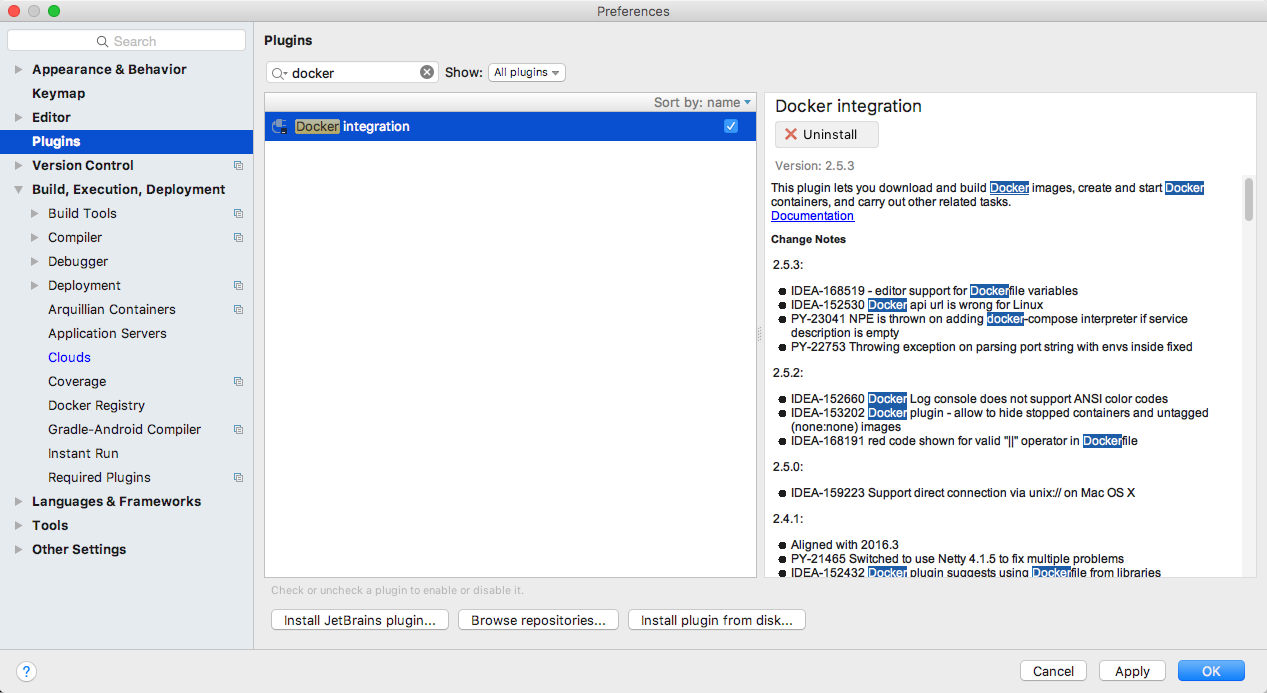Open the Clouds settings page
This screenshot has height=693, width=1267.
[x=69, y=358]
